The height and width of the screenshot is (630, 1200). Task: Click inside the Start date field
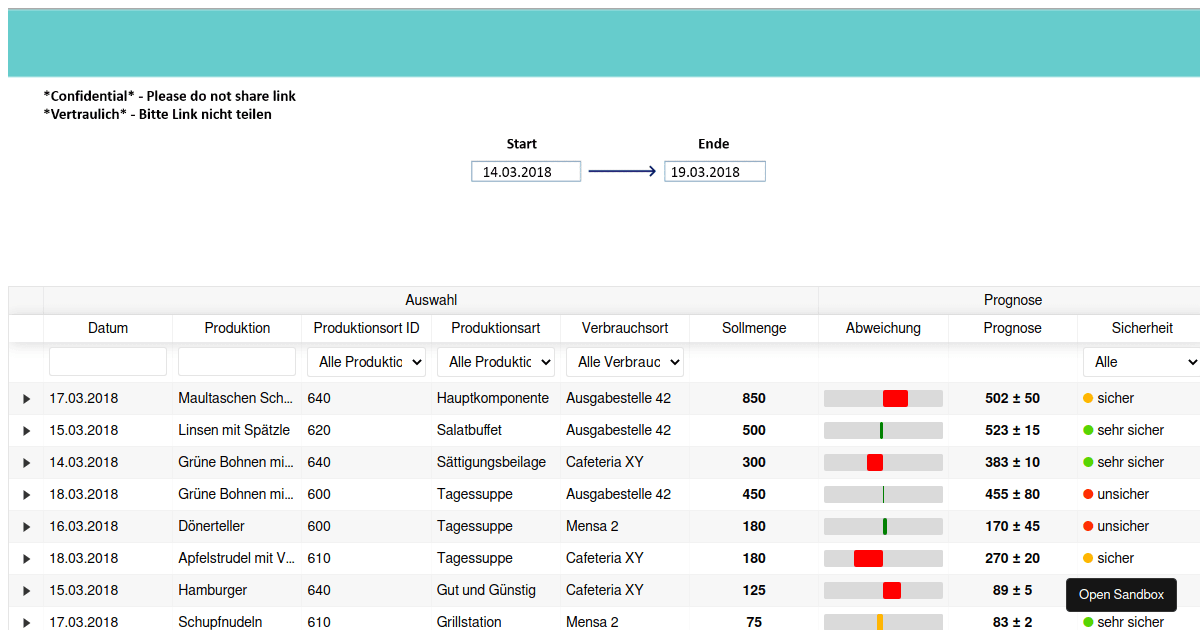[525, 170]
